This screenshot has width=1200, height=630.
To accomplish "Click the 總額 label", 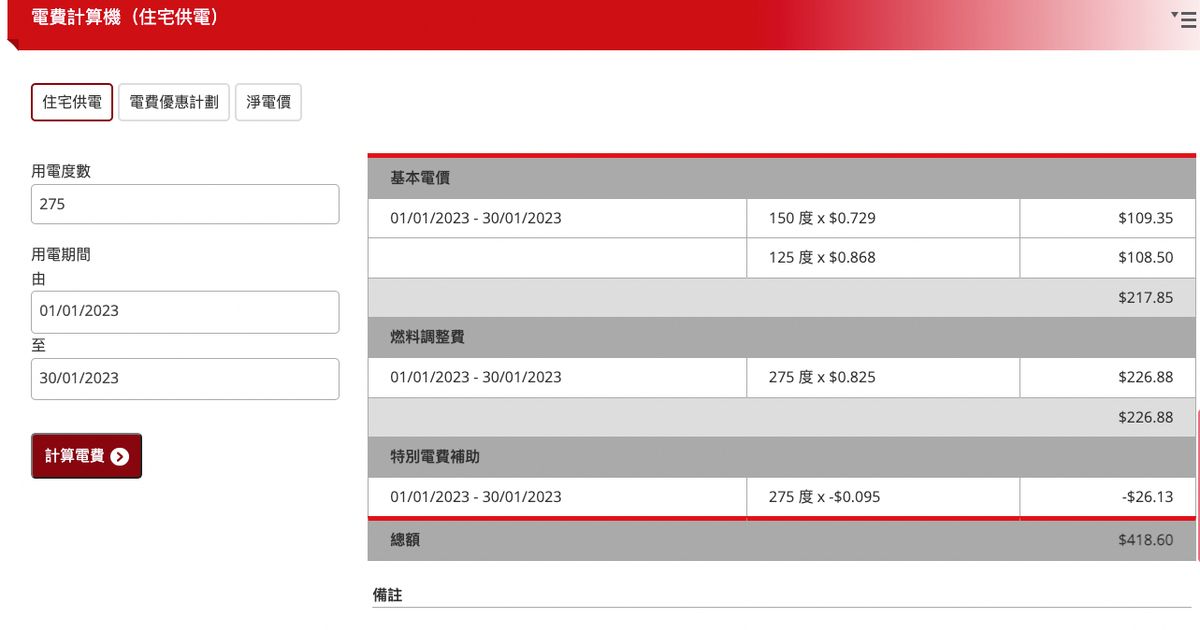I will [x=405, y=540].
